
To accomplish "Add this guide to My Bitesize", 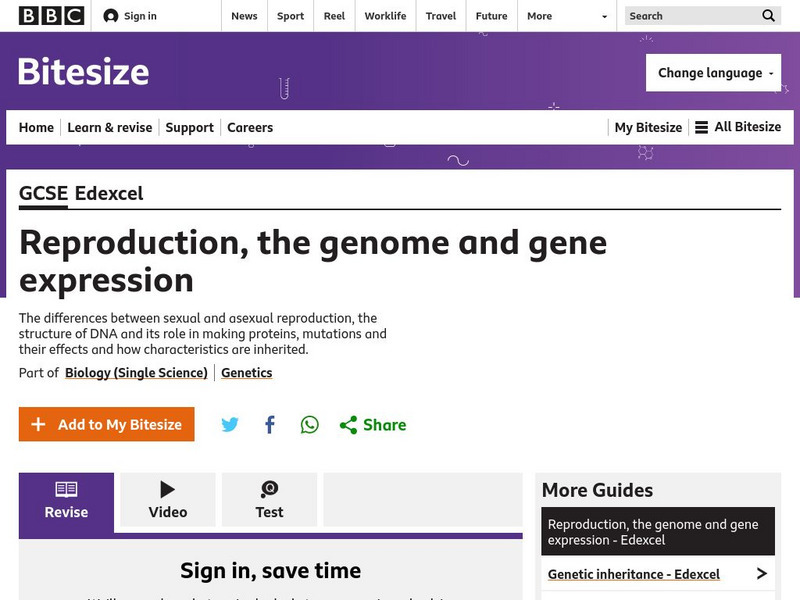I will tap(106, 424).
